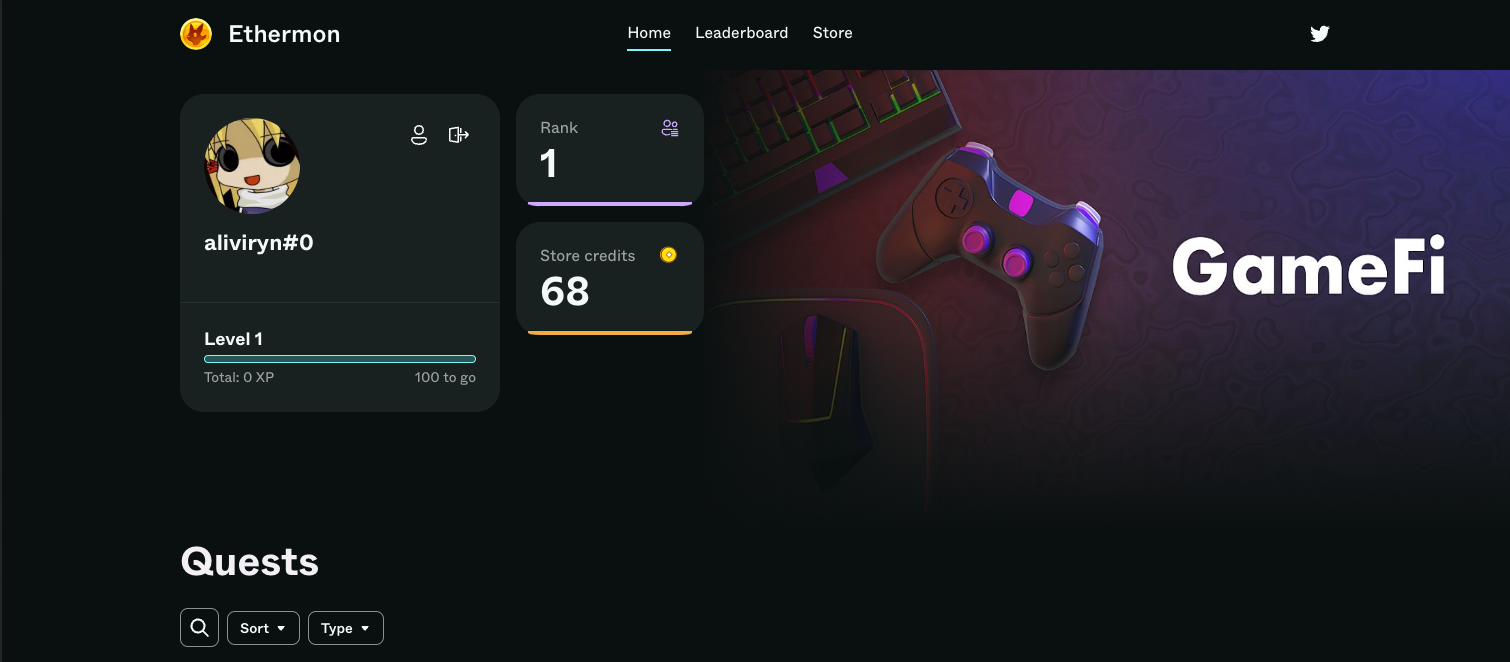Viewport: 1510px width, 662px height.
Task: Open the Type filter dropdown
Action: (345, 628)
